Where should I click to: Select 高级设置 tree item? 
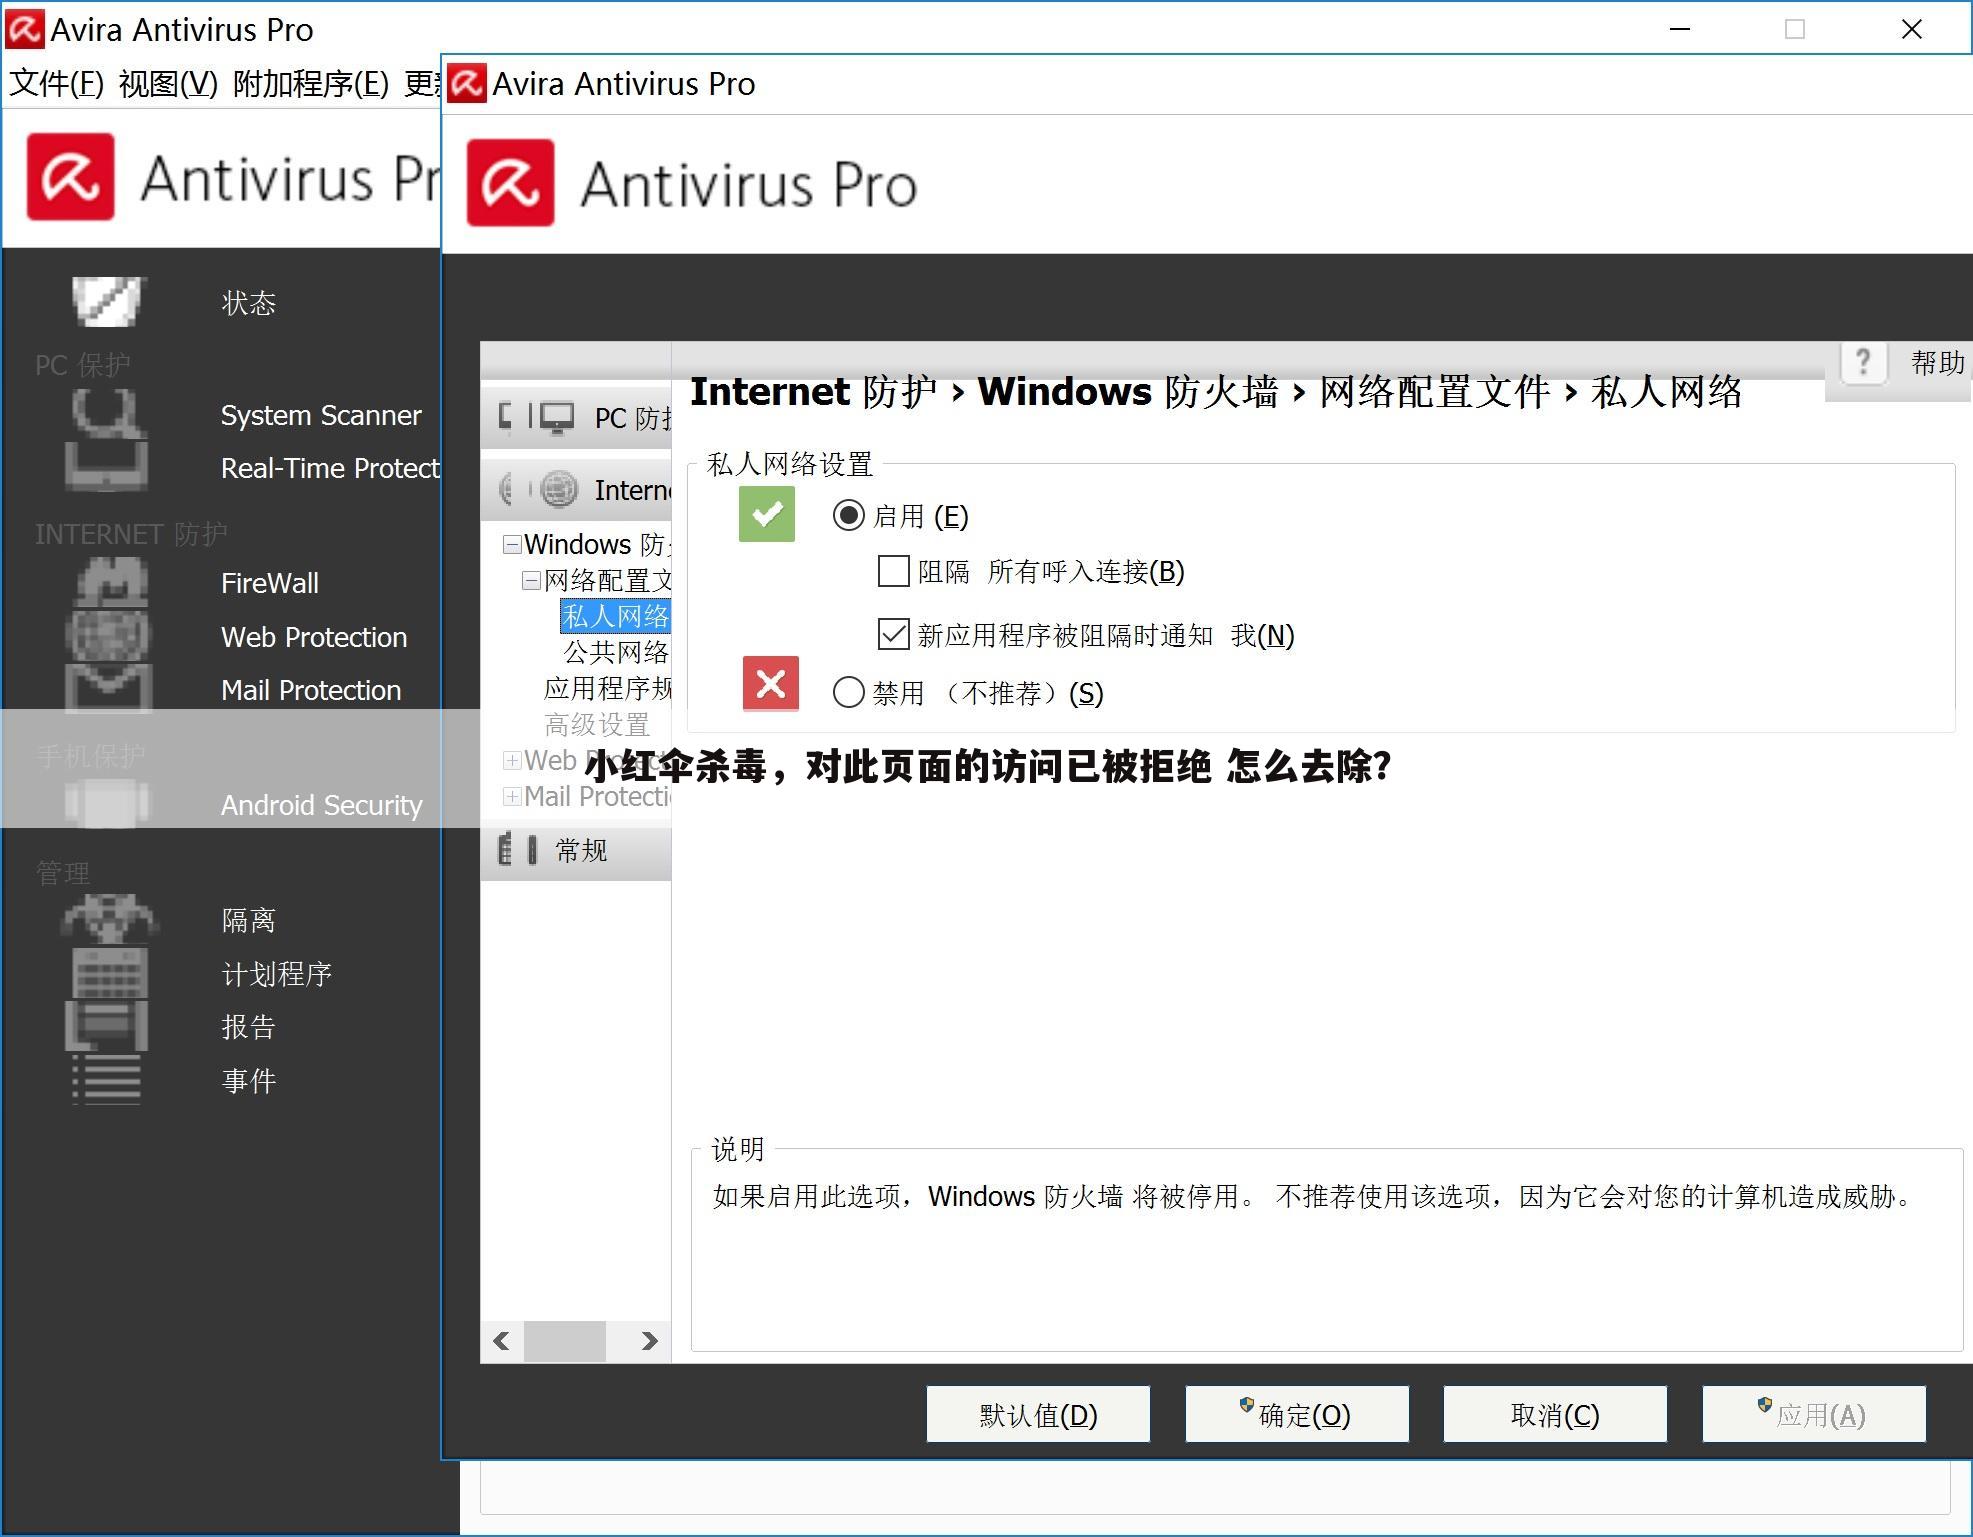(x=597, y=724)
